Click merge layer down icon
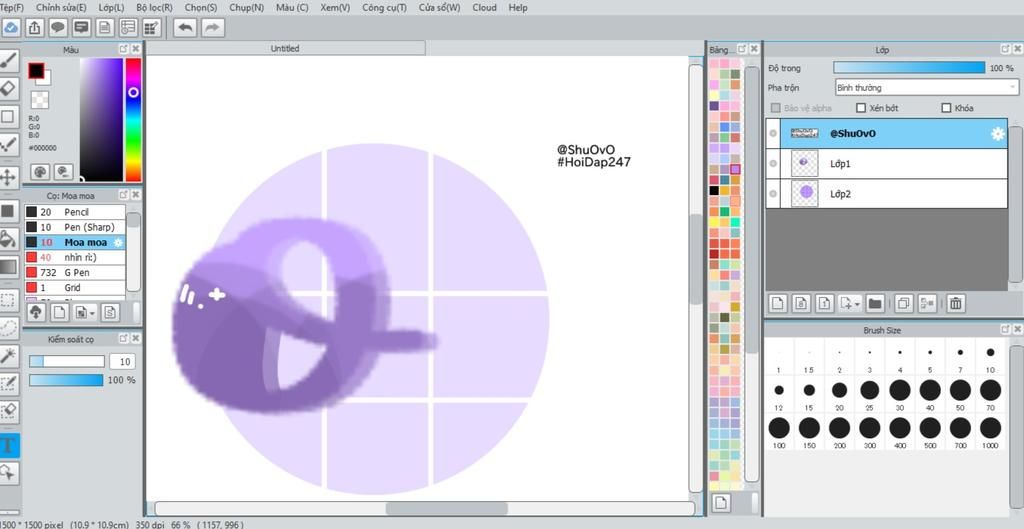The height and width of the screenshot is (529, 1024). point(927,303)
